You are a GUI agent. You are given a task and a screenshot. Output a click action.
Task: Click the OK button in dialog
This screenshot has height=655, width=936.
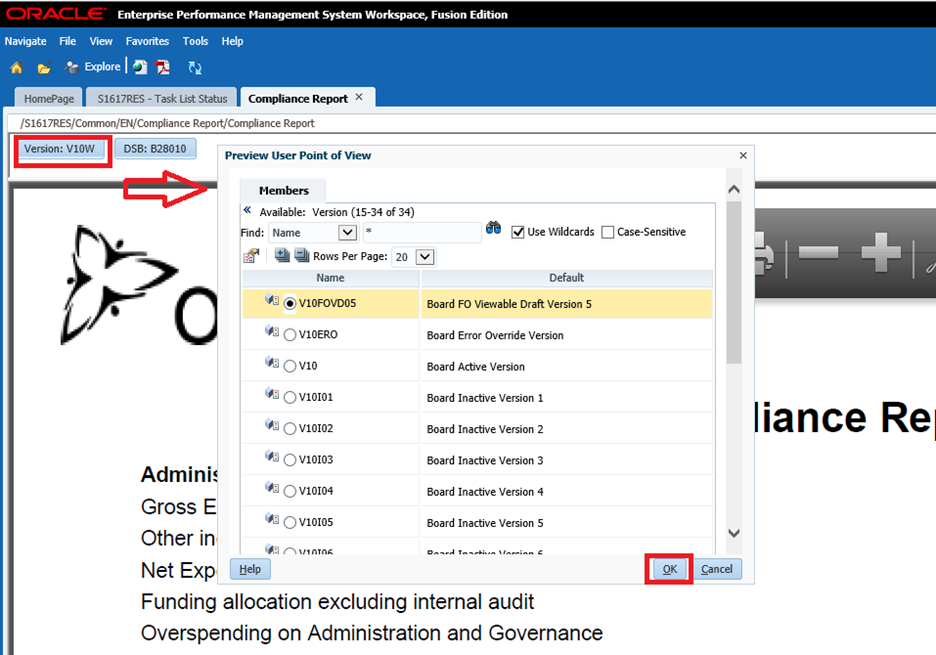click(669, 569)
